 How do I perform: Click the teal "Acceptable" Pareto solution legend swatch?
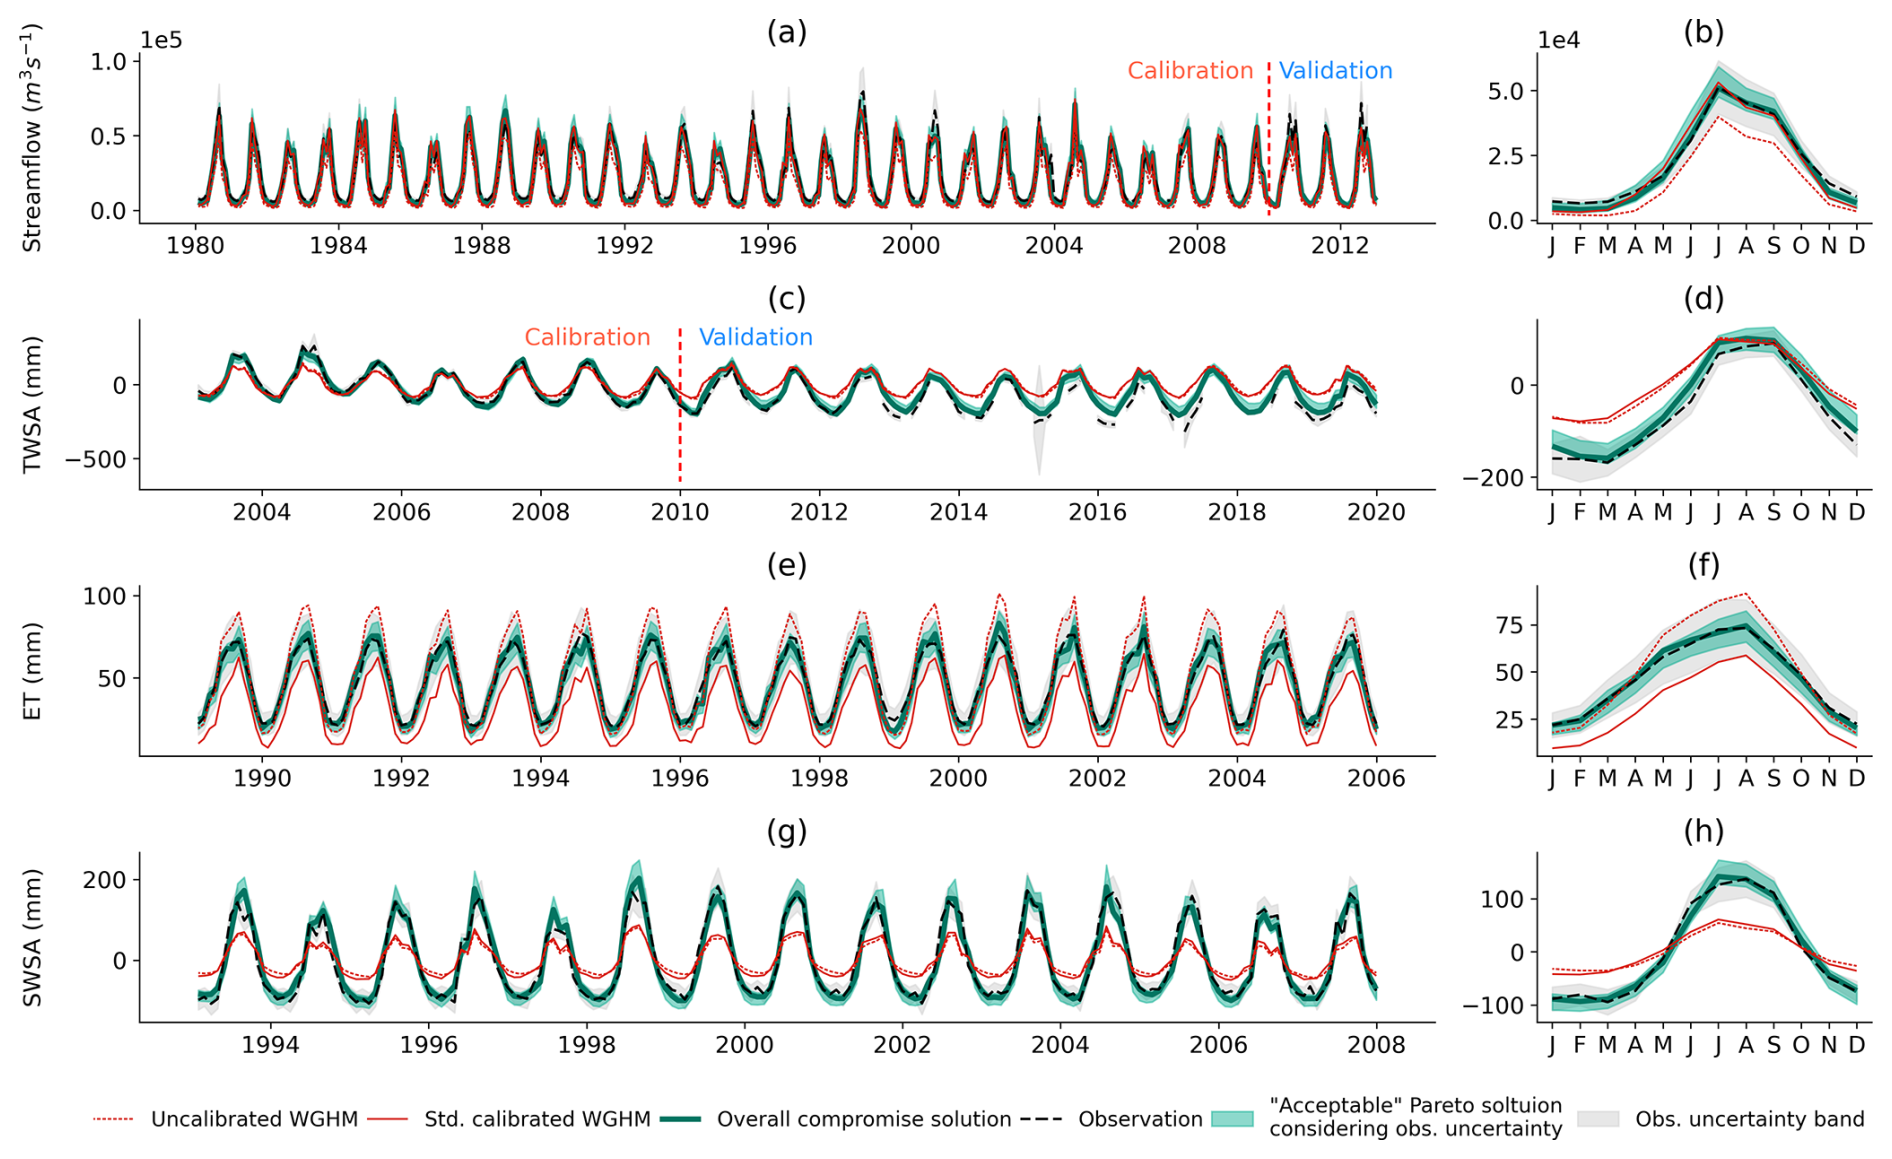[x=1232, y=1119]
